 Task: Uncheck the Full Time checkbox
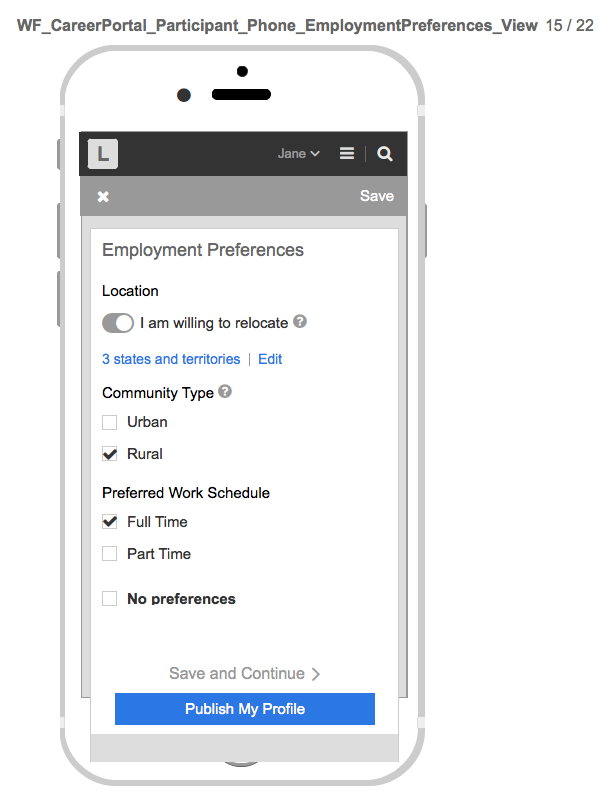(x=110, y=522)
